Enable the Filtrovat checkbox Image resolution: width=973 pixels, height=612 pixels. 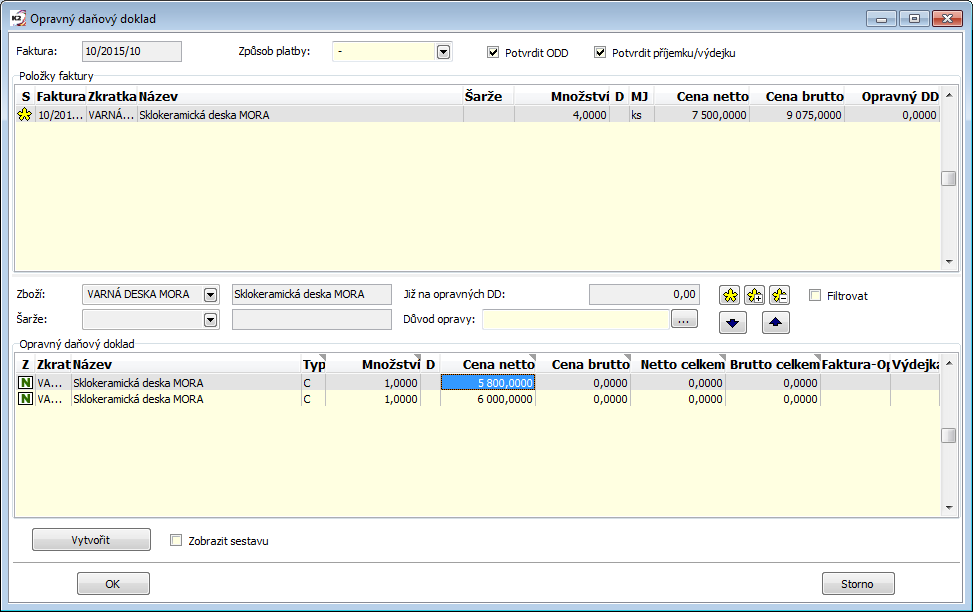(x=815, y=295)
